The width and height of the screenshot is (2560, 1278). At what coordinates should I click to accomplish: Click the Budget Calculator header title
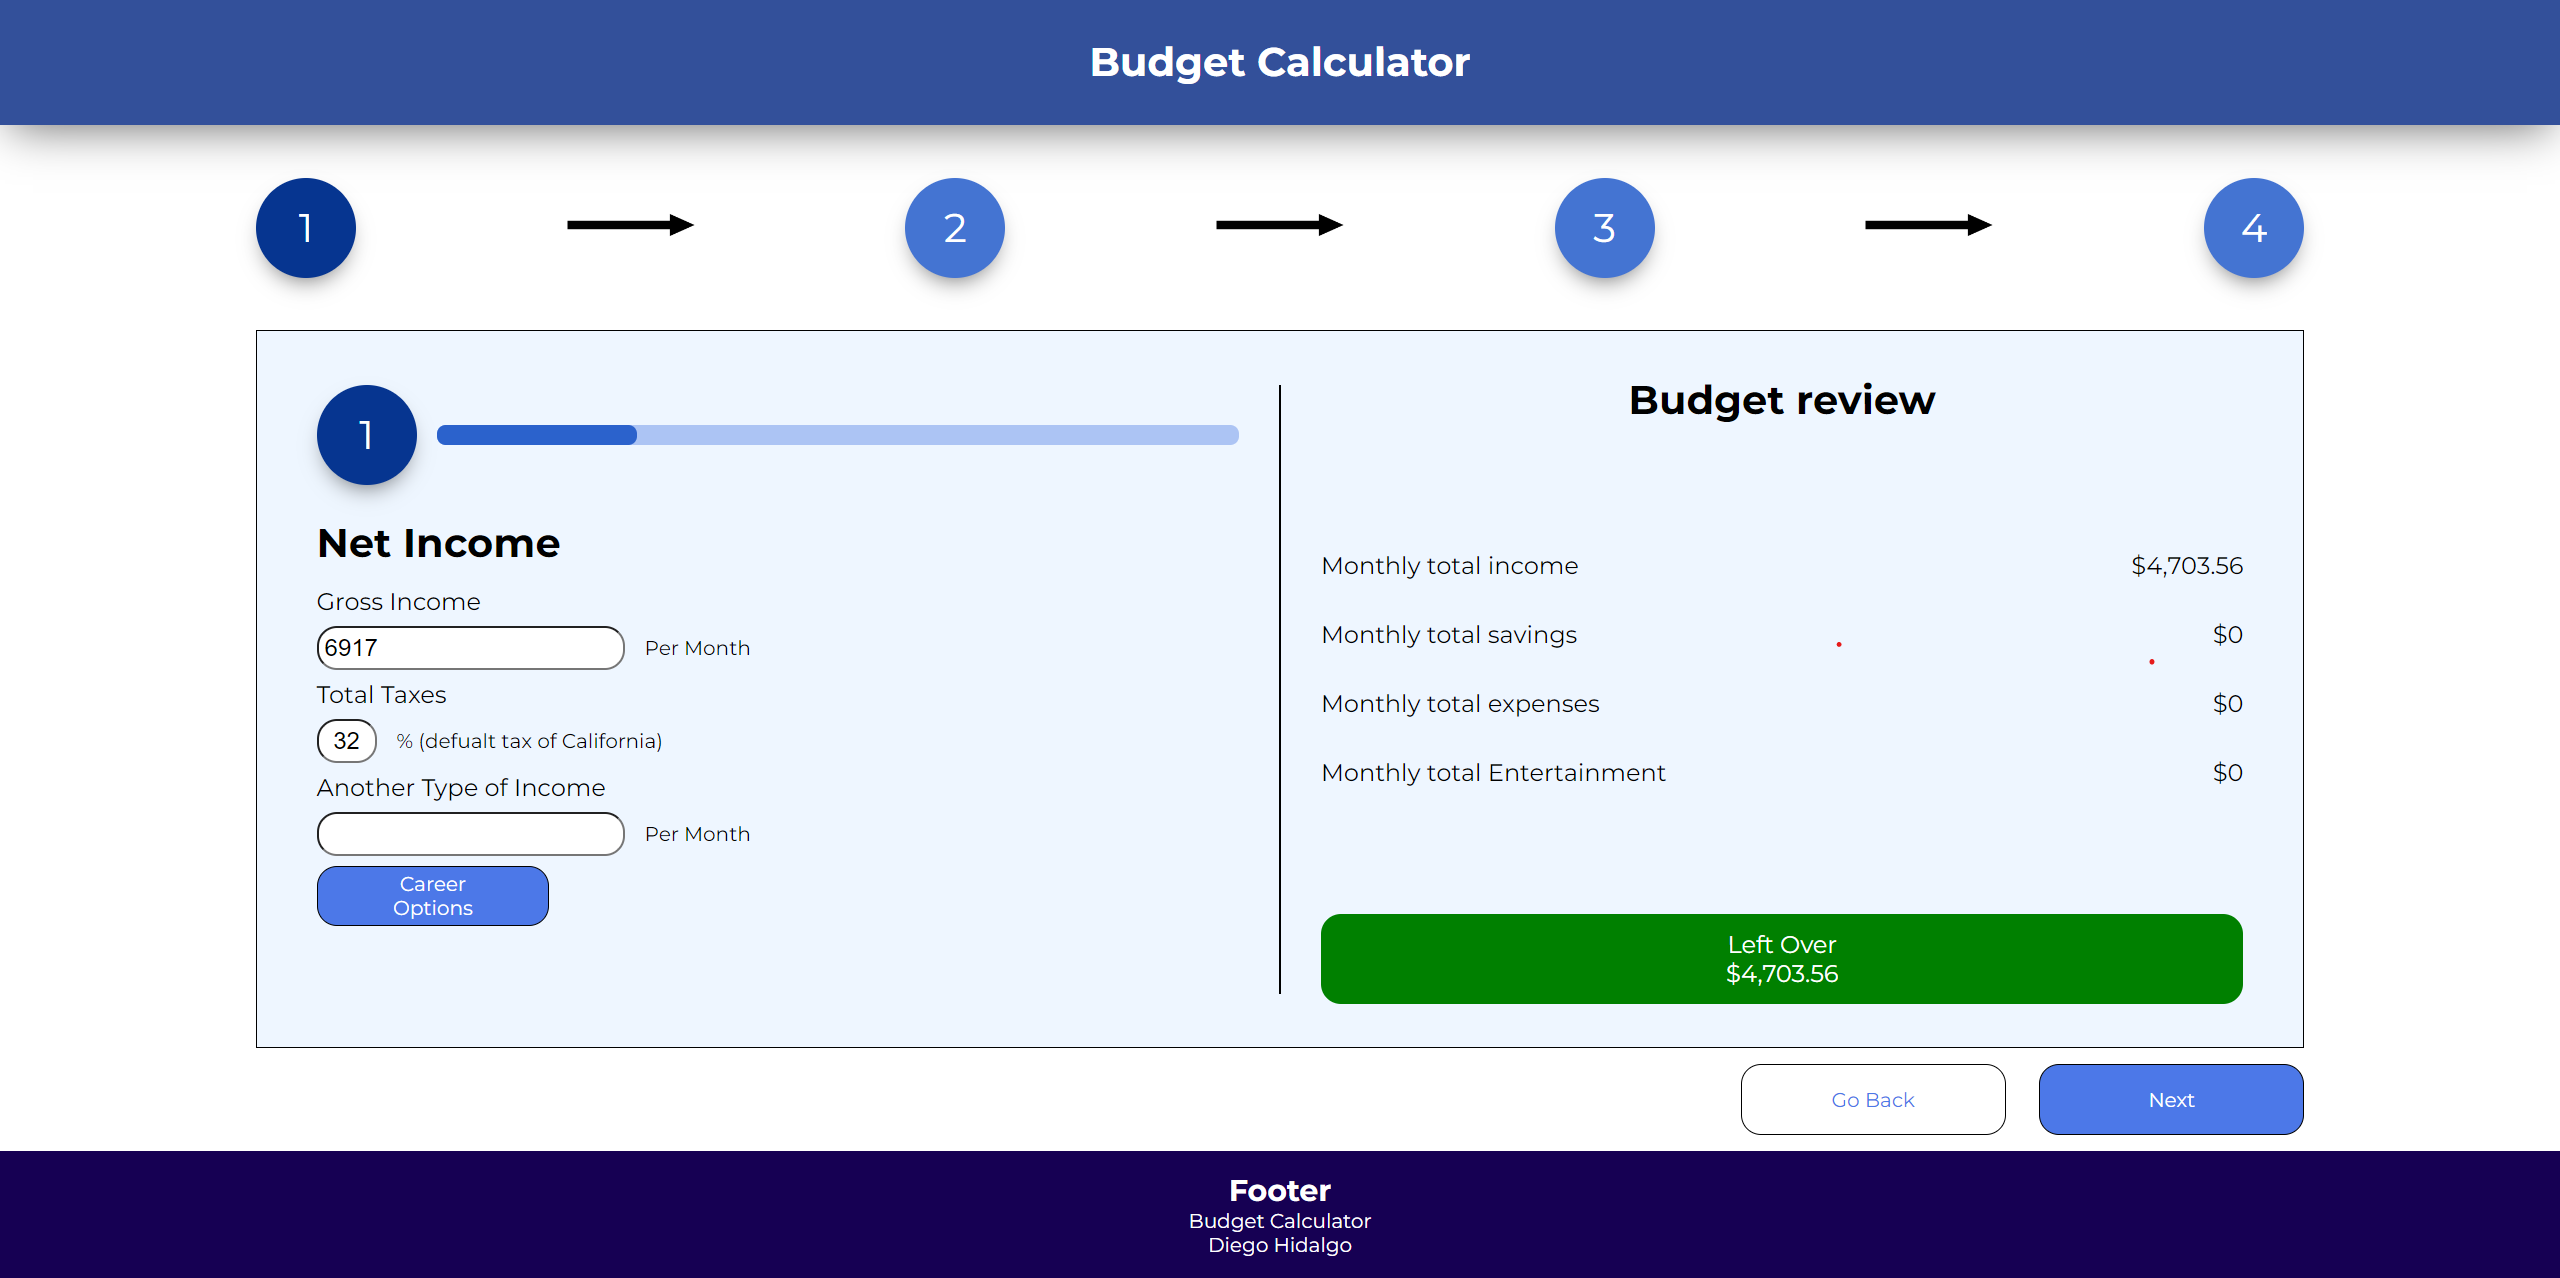click(x=1280, y=62)
